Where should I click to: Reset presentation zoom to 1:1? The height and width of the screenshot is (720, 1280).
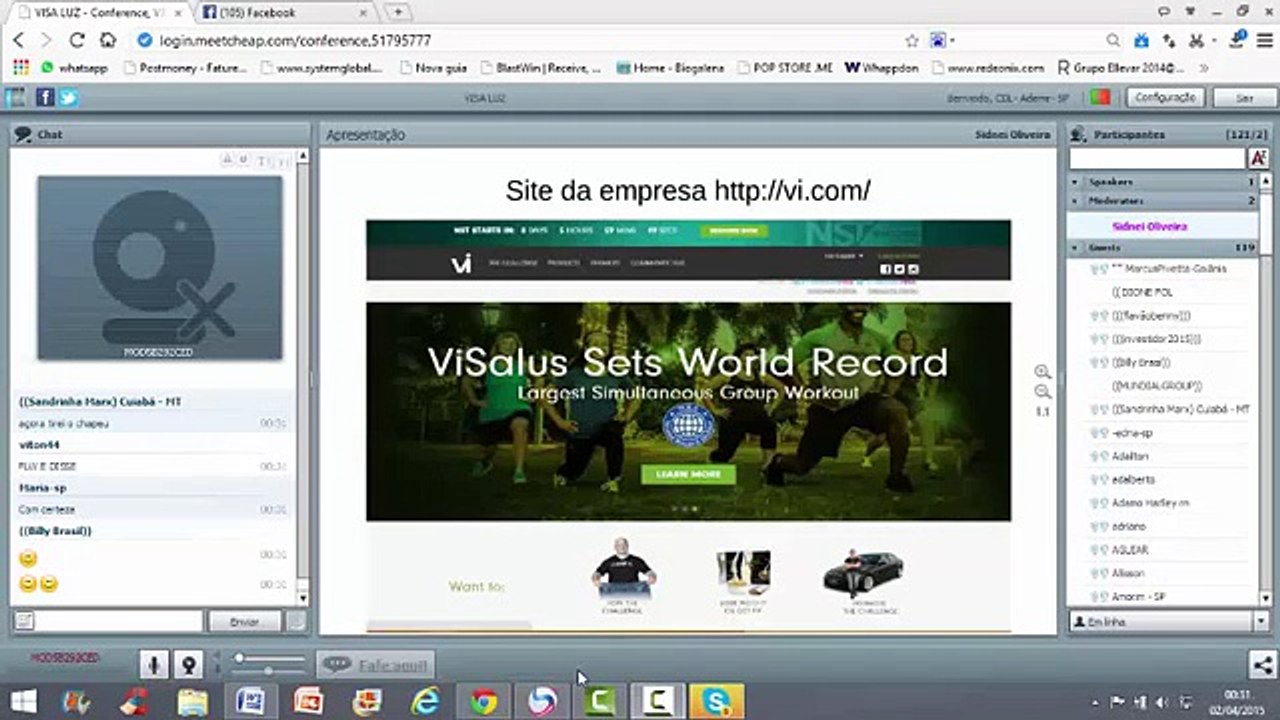[1043, 412]
